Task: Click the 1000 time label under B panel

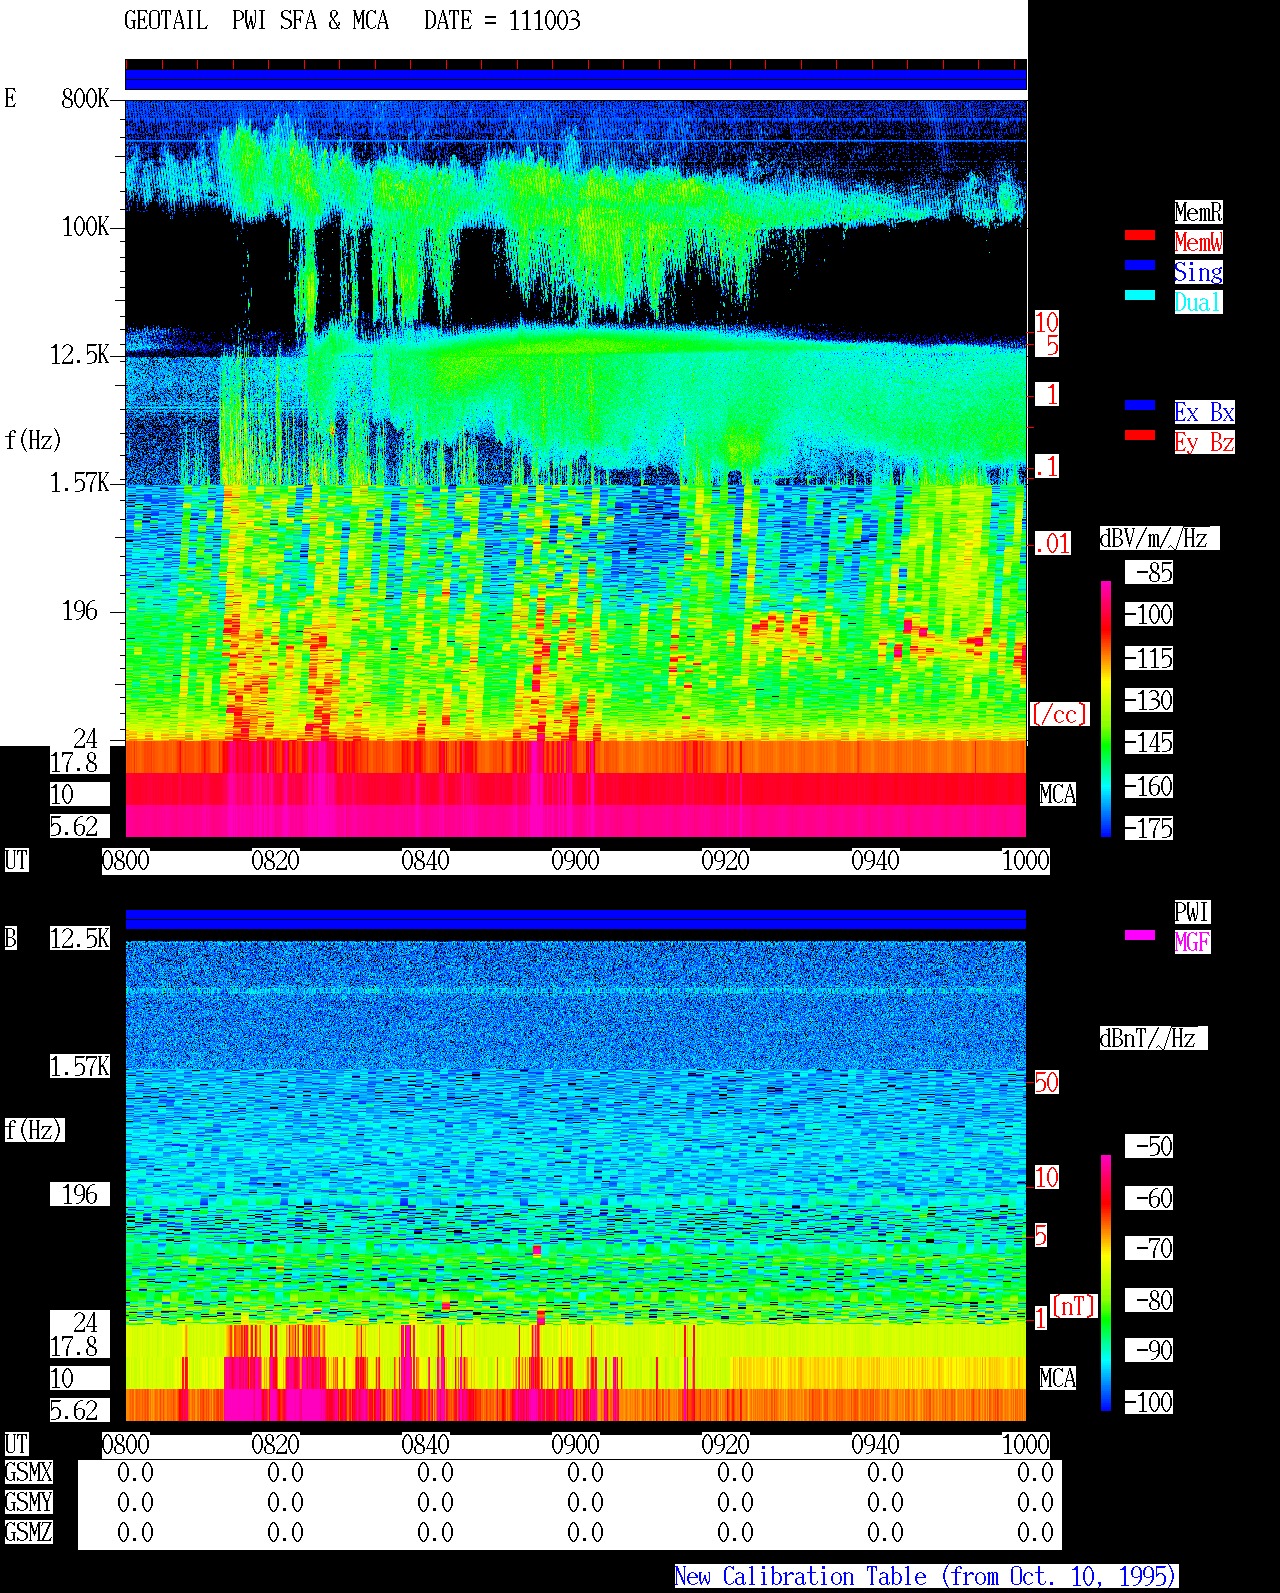Action: [1026, 1445]
